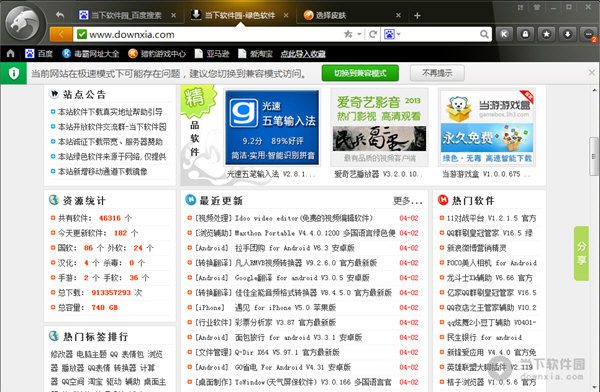Reload the page with the refresh icon
The height and width of the screenshot is (392, 600).
(373, 34)
